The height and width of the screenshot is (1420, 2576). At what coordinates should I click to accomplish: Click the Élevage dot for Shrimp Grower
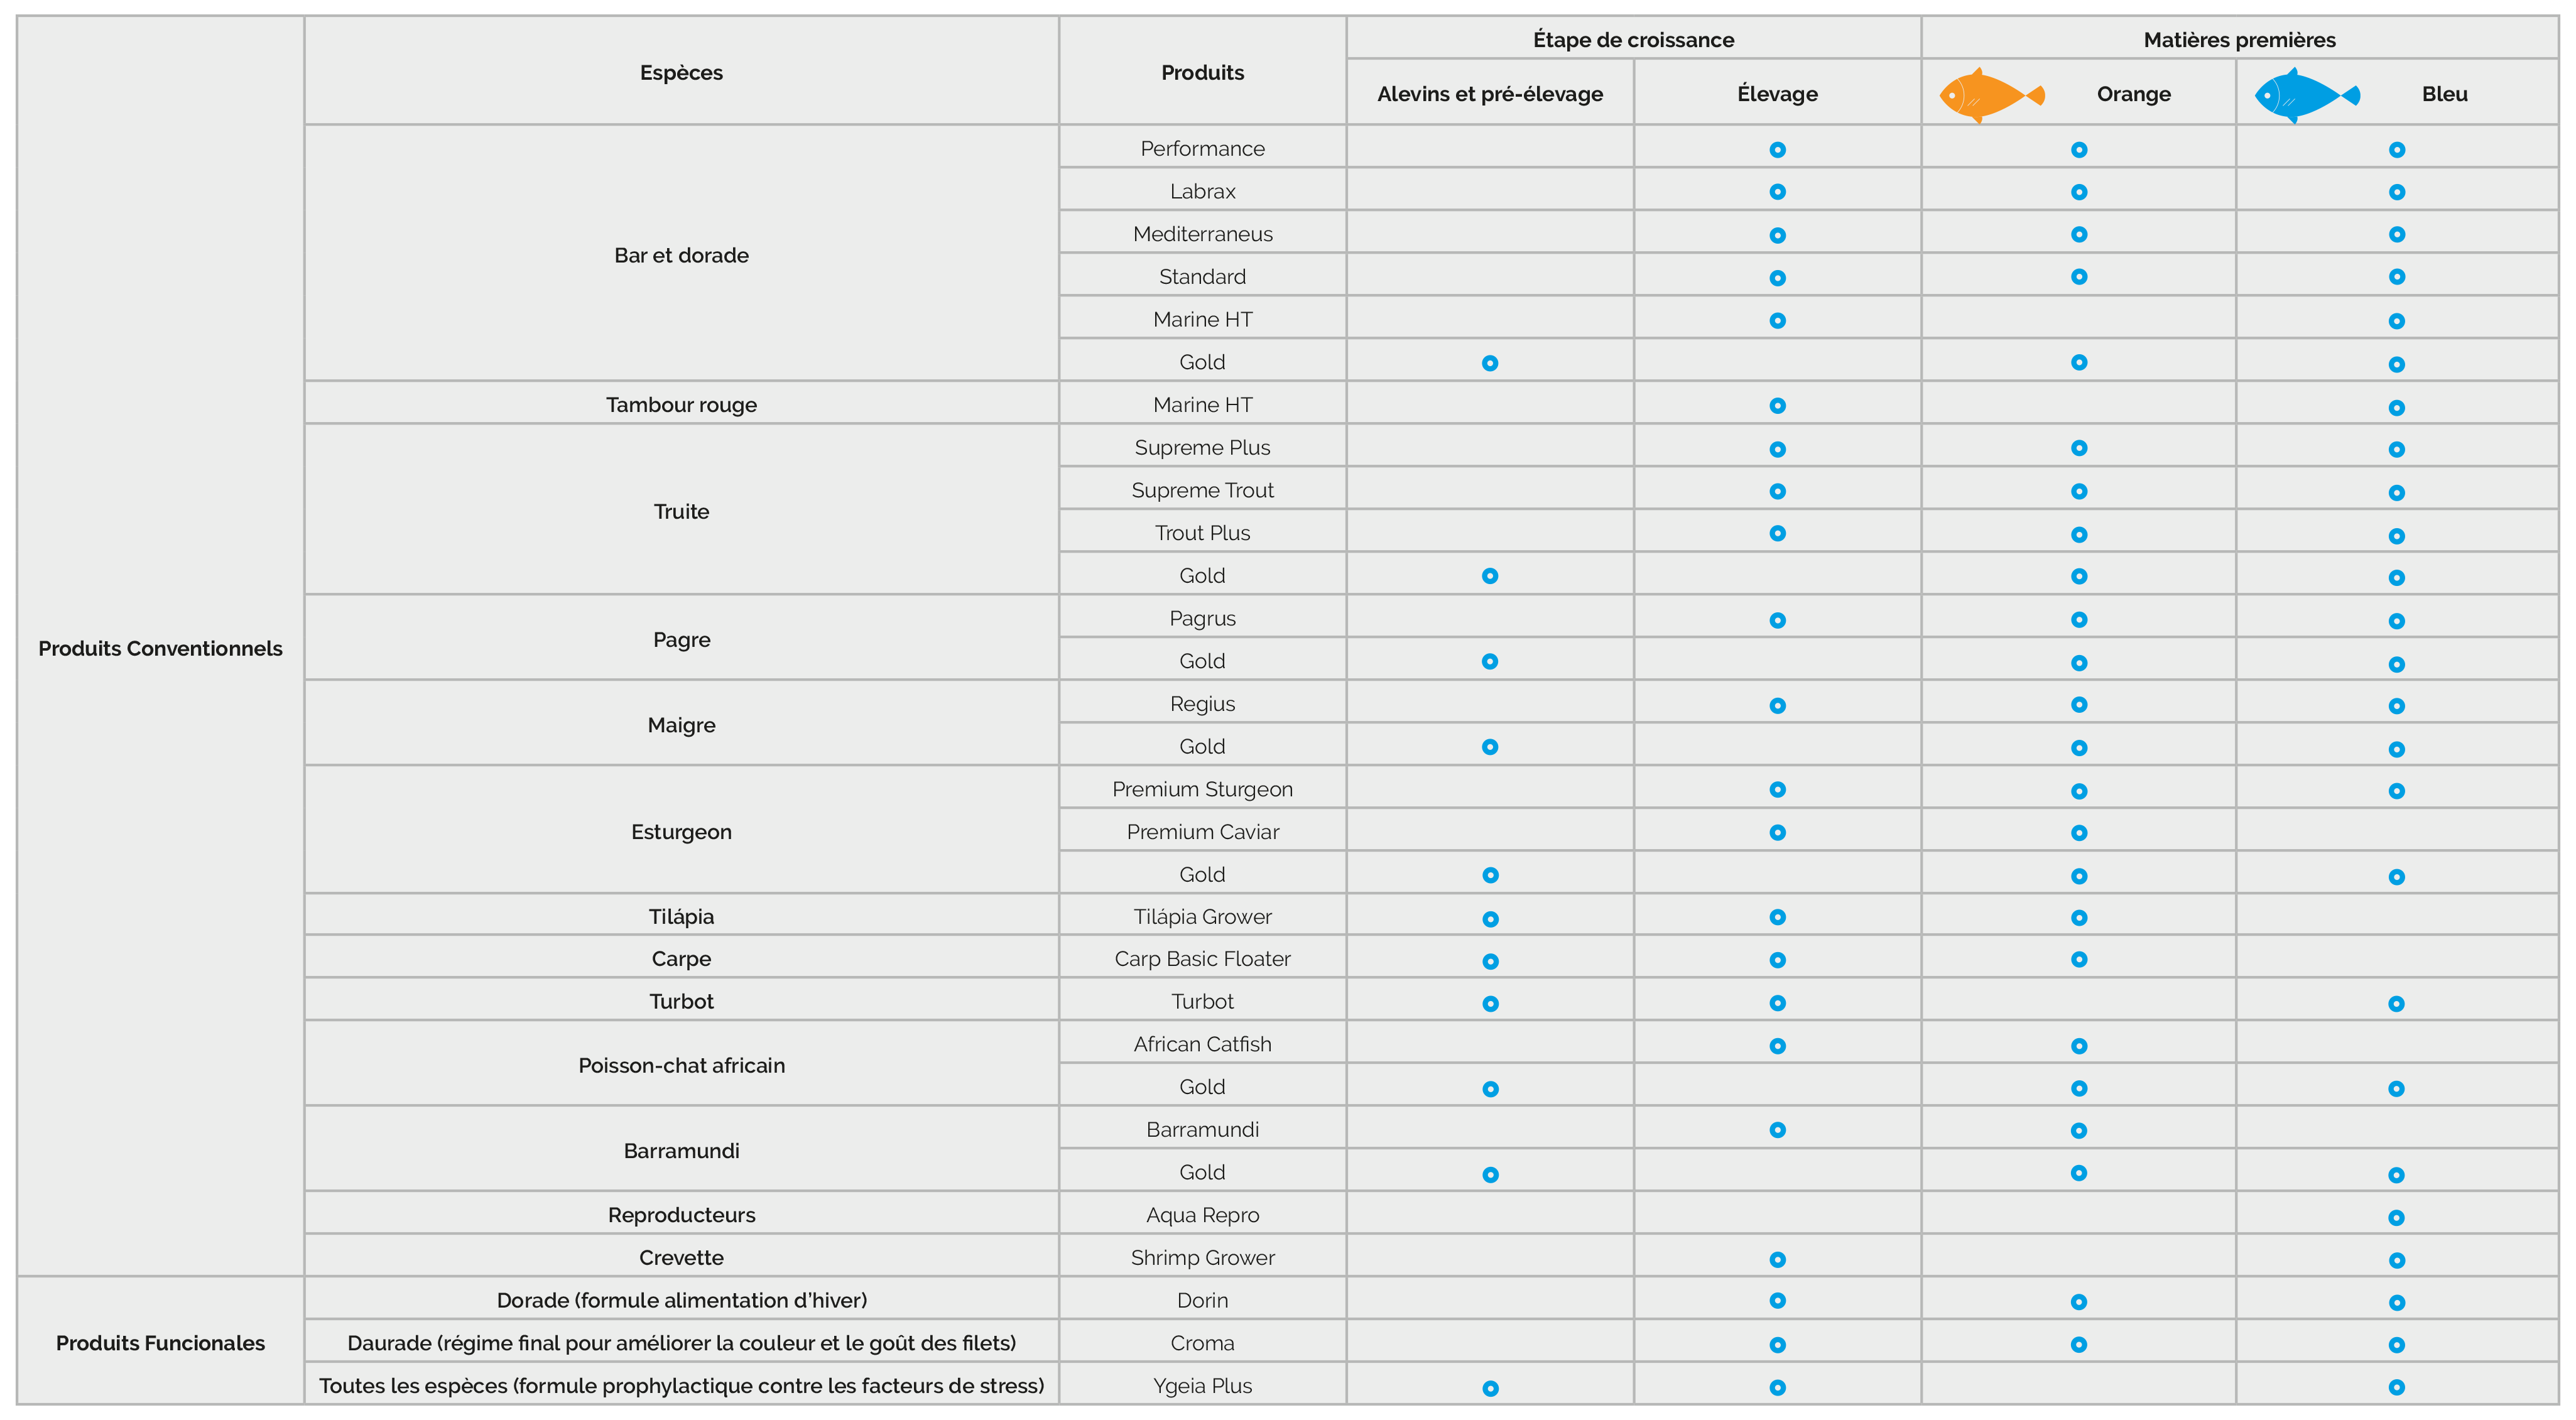tap(1777, 1260)
